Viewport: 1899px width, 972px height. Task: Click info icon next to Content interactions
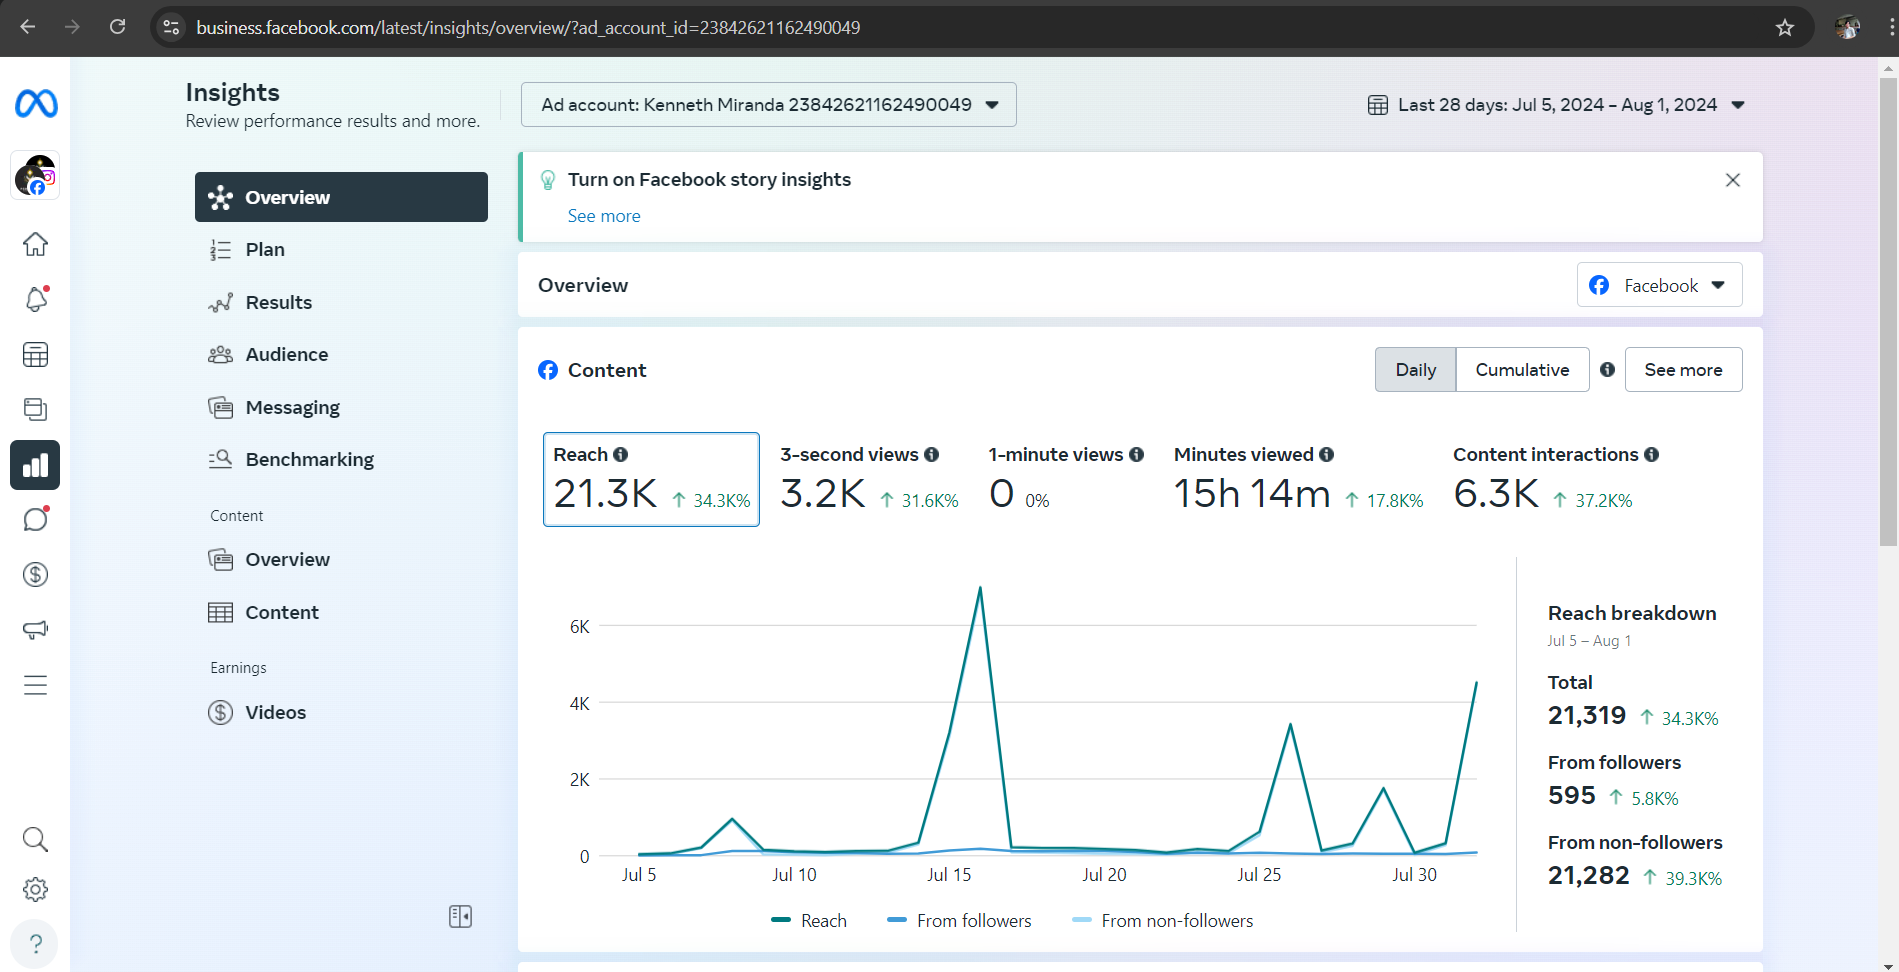(x=1651, y=454)
